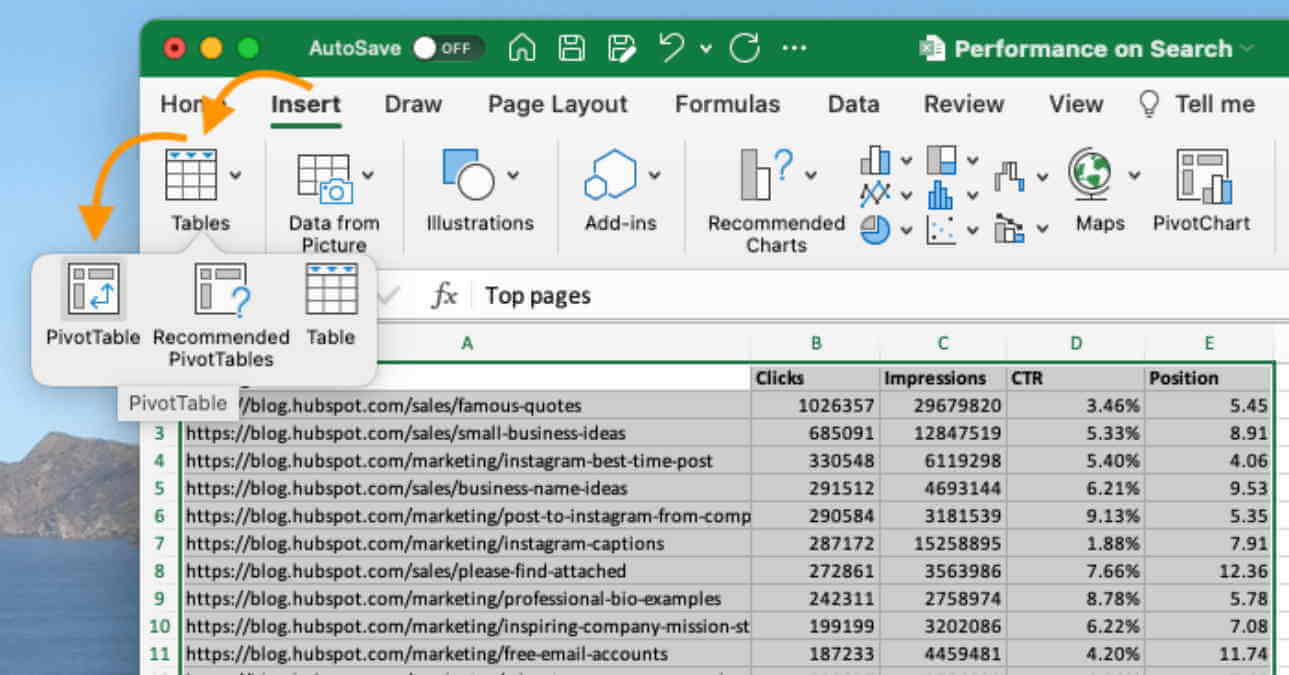Select Recommended PivotTables option
Viewport: 1289px width, 675px height.
pyautogui.click(x=221, y=290)
